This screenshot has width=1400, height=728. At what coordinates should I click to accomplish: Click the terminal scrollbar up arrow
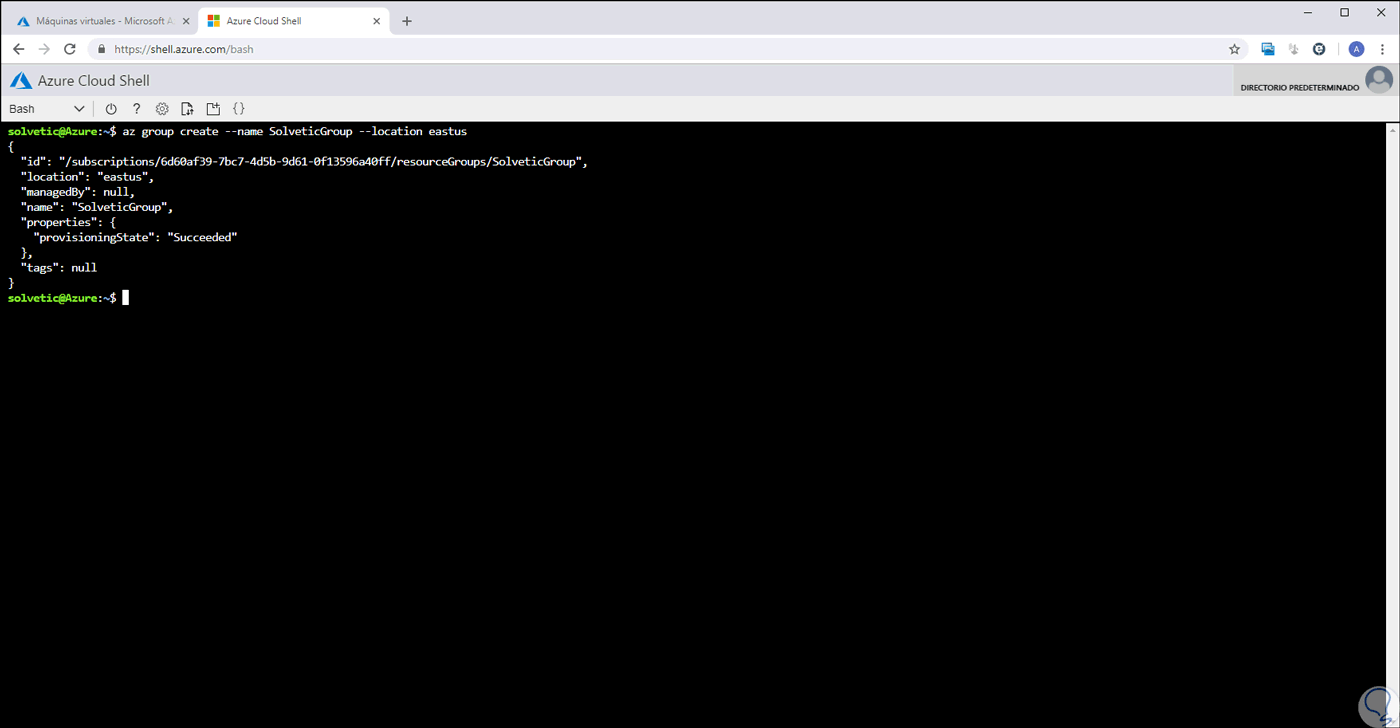1392,130
